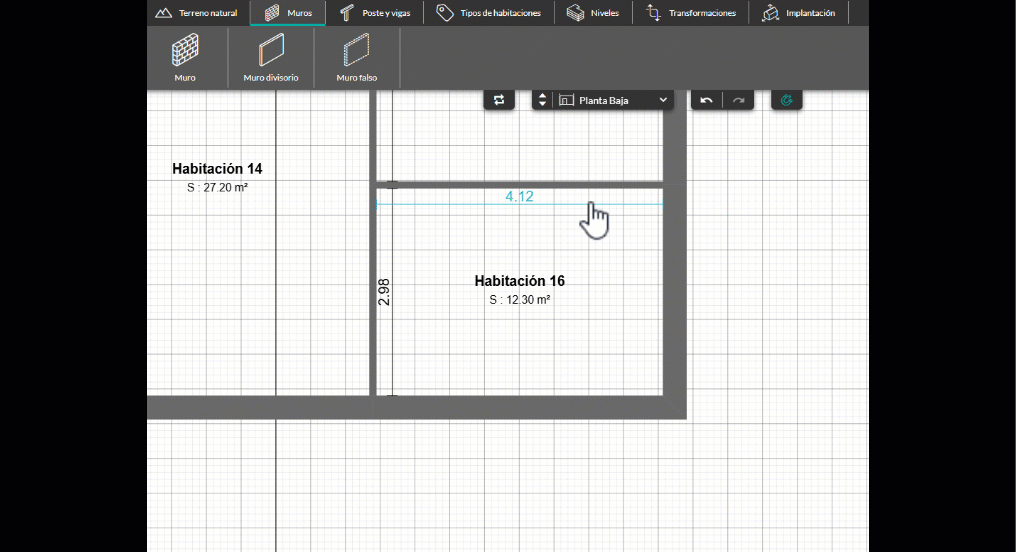1016x552 pixels.
Task: Click the floor plan icon beside Planta Baja
Action: coord(566,100)
